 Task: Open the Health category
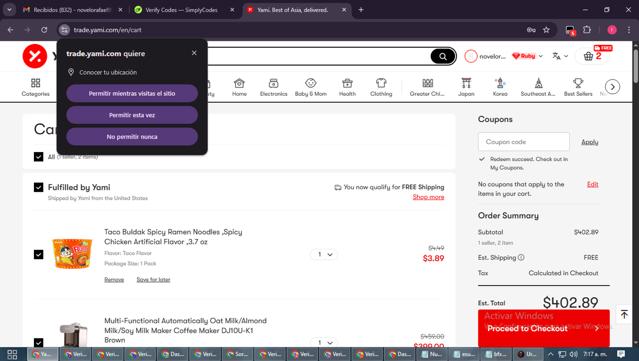pyautogui.click(x=347, y=87)
